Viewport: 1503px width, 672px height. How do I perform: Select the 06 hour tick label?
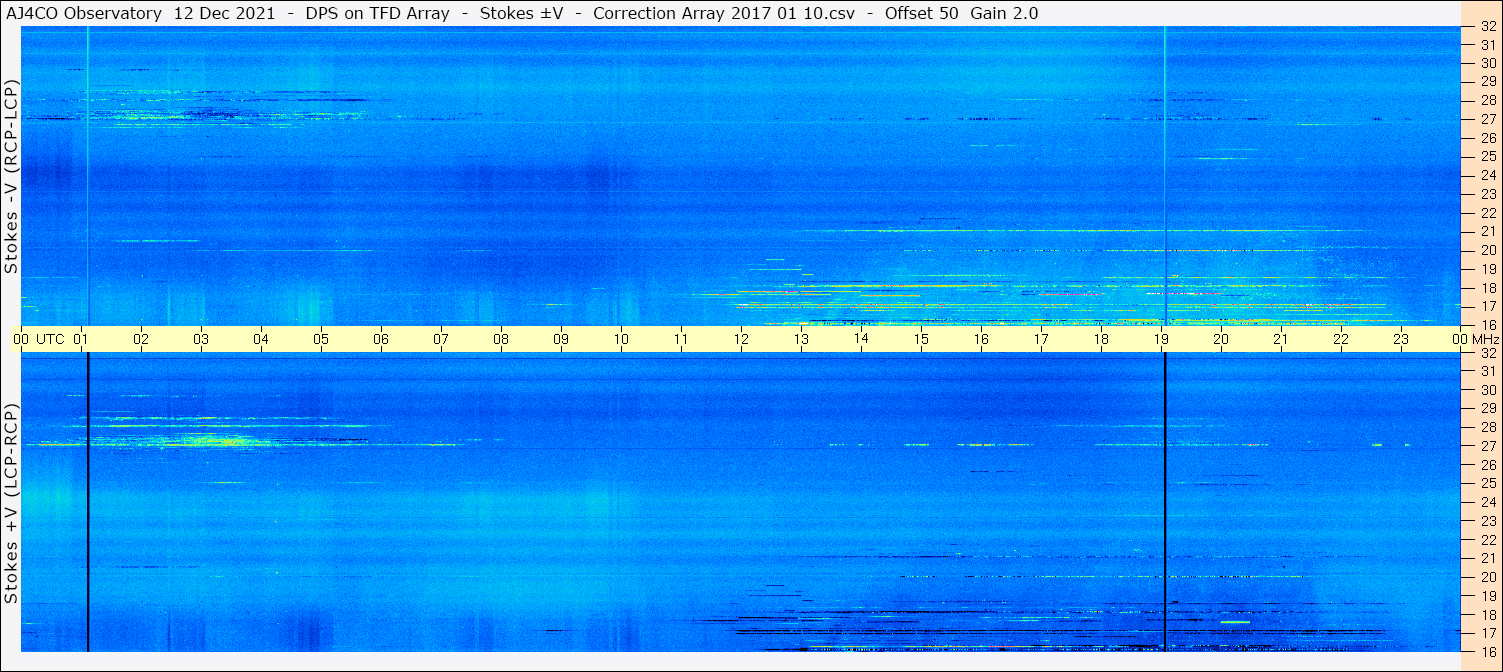coord(382,340)
